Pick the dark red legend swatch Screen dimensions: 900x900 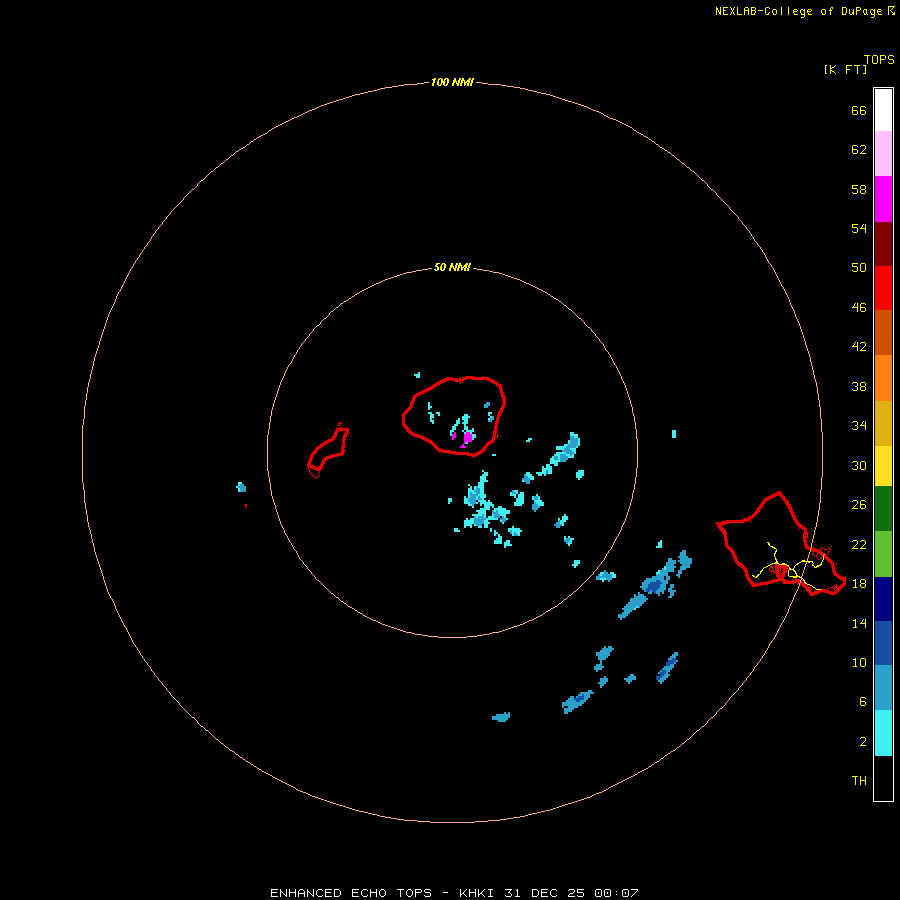click(883, 243)
